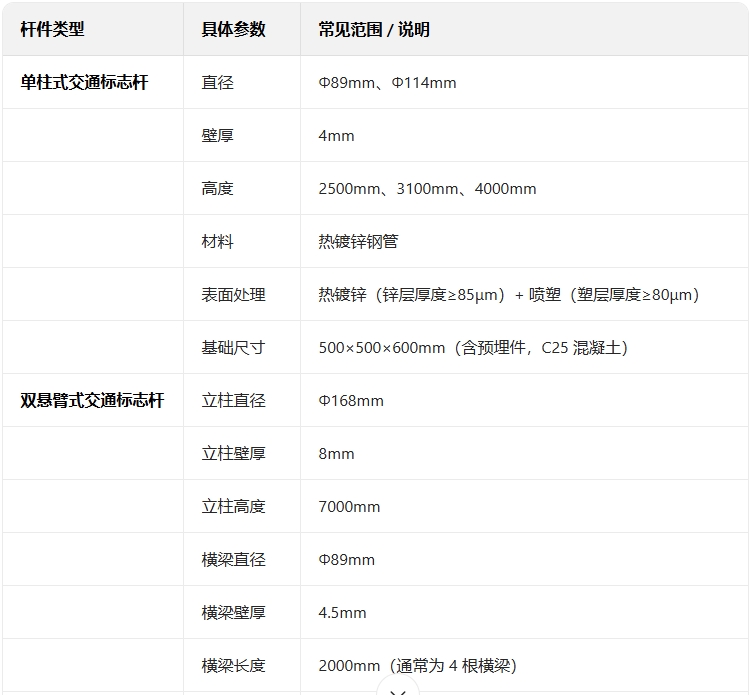Select the 双悬臂式交通标志杆 row heading

pos(92,401)
